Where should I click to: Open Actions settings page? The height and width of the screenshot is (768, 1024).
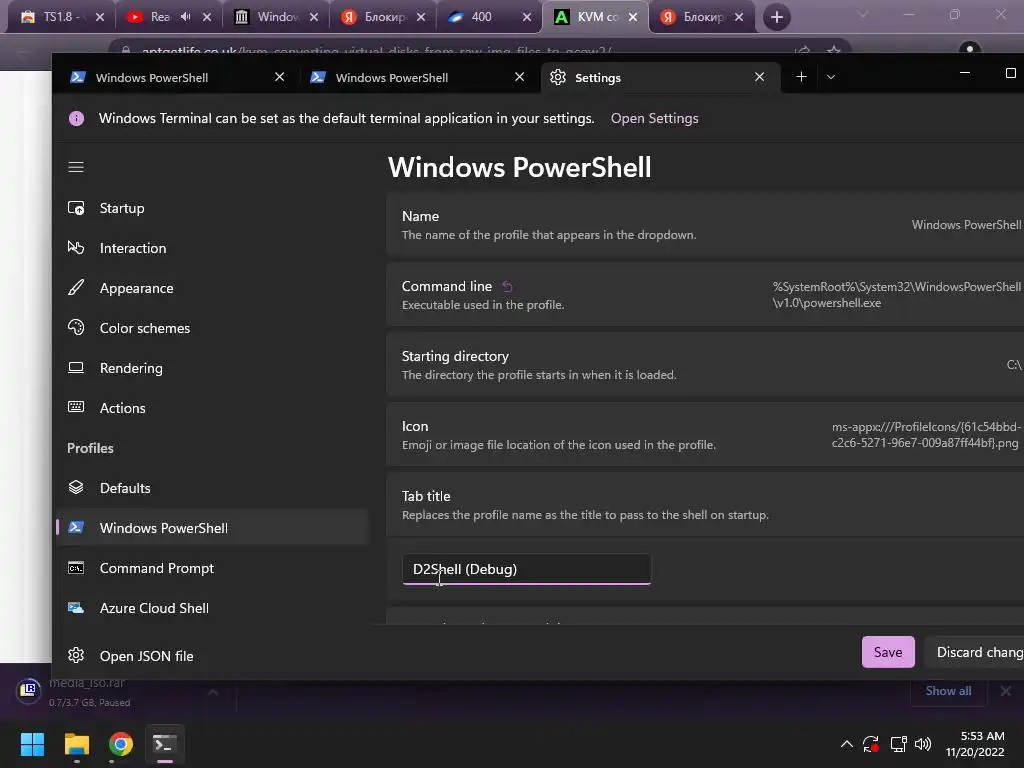point(212,408)
